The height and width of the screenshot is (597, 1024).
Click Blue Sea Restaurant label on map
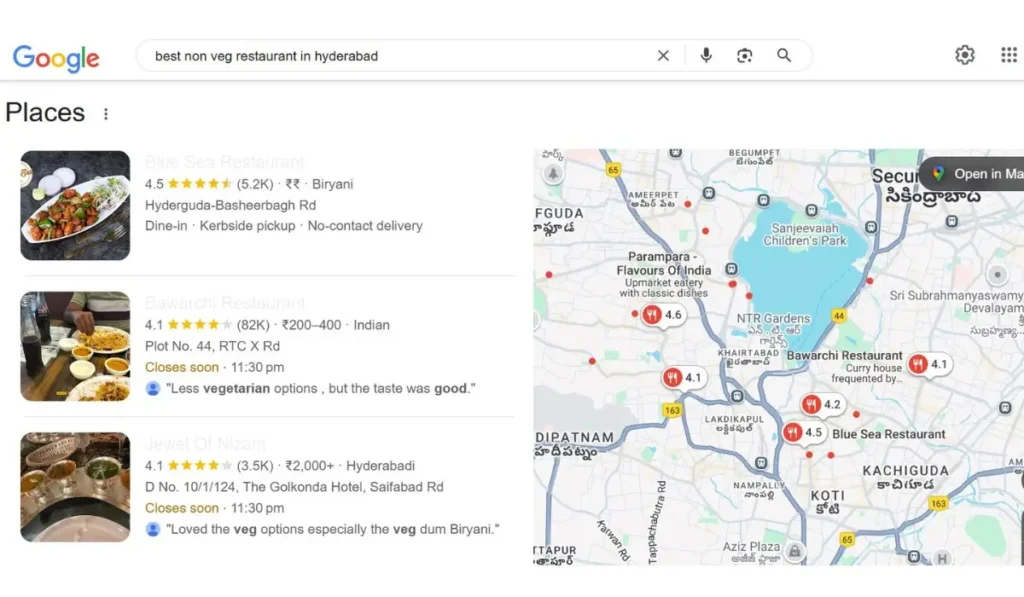click(x=889, y=434)
